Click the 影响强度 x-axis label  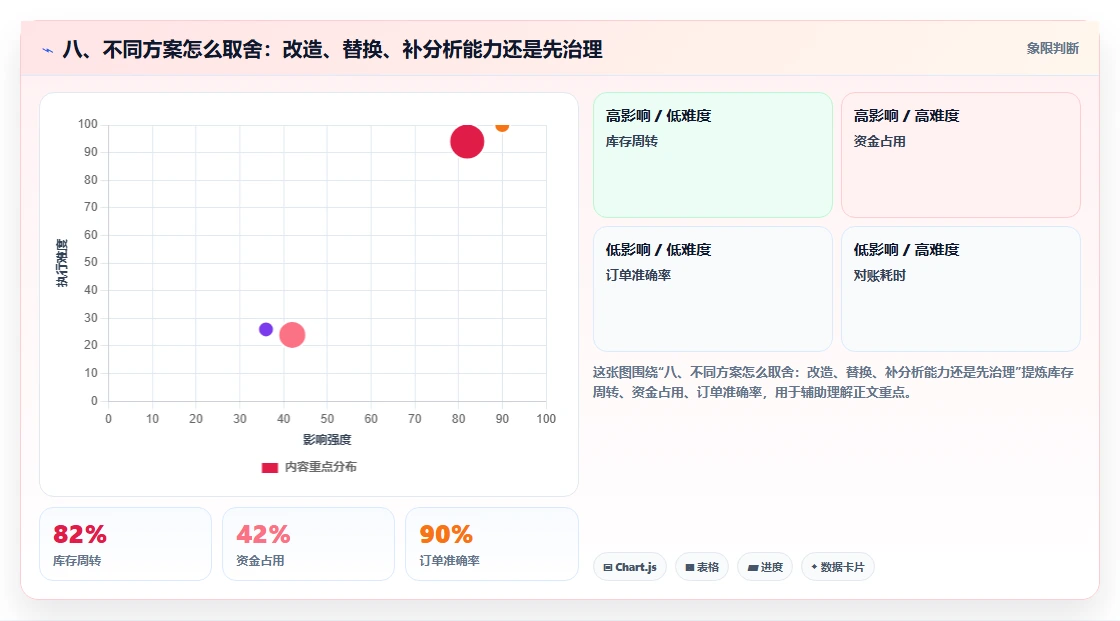(x=327, y=439)
